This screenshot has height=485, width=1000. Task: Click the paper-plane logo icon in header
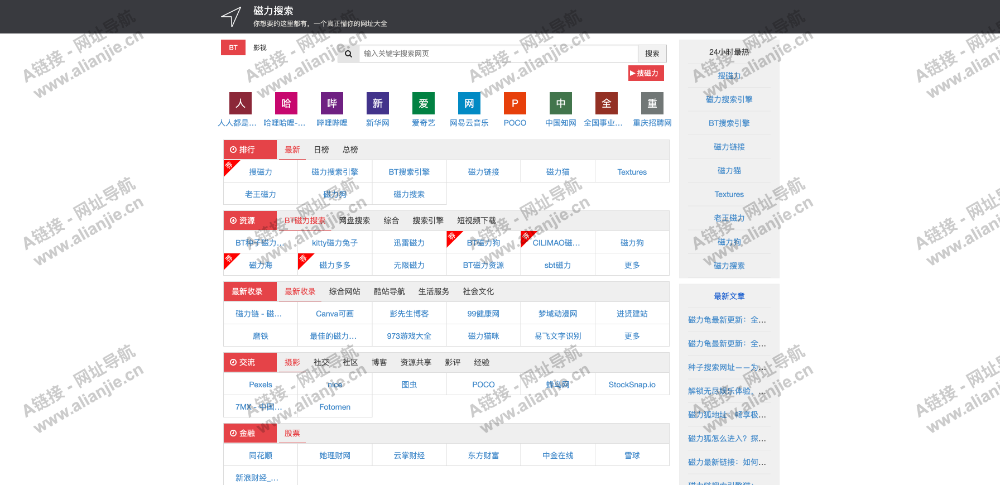[231, 17]
